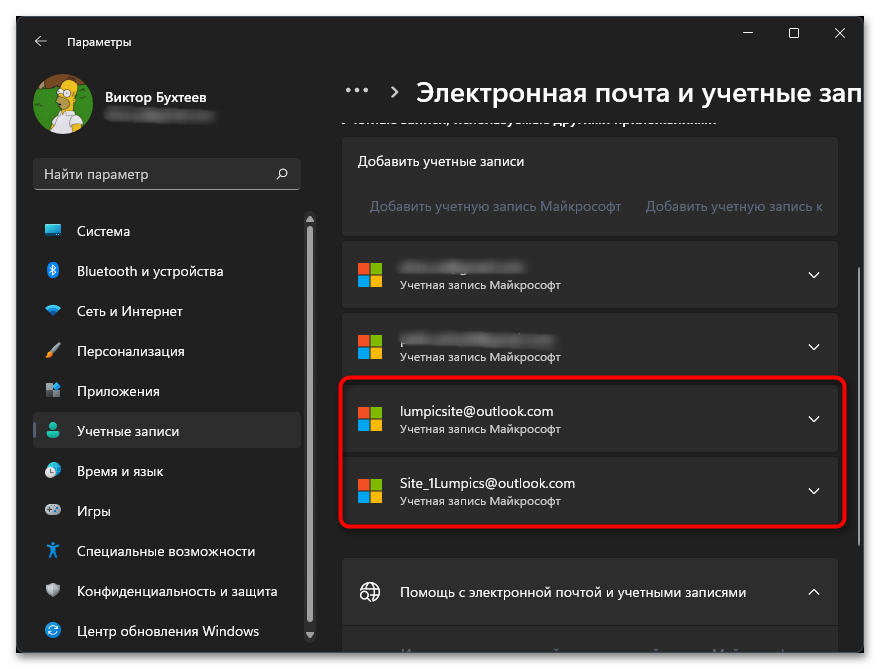Click the Microsoft logo of second blurred account

(370, 347)
